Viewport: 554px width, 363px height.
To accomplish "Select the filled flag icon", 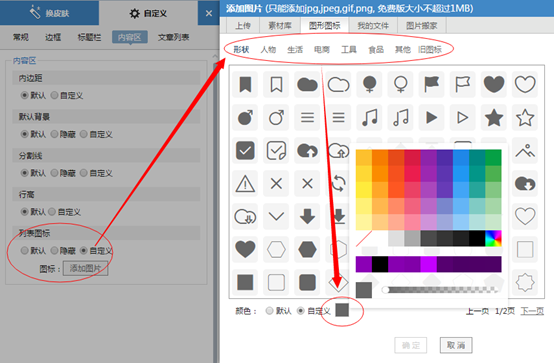I will click(431, 84).
